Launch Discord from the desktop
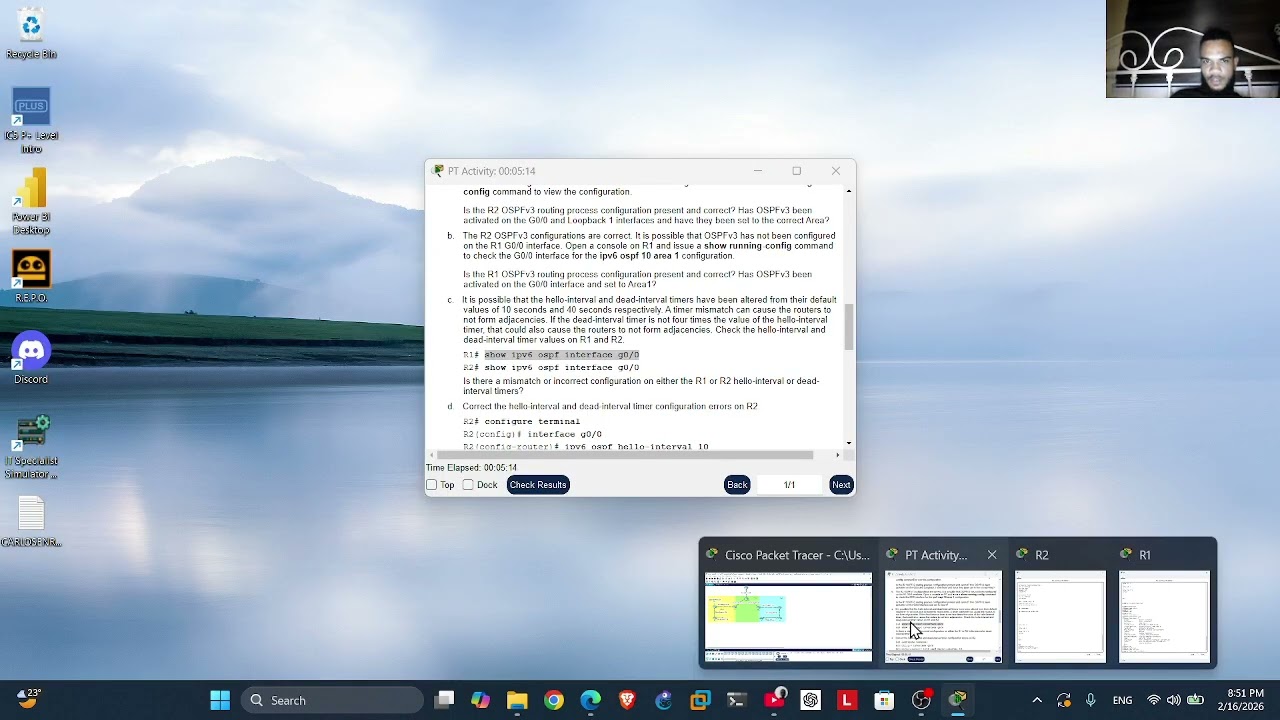Screen dimensions: 1280x720 pos(31,358)
